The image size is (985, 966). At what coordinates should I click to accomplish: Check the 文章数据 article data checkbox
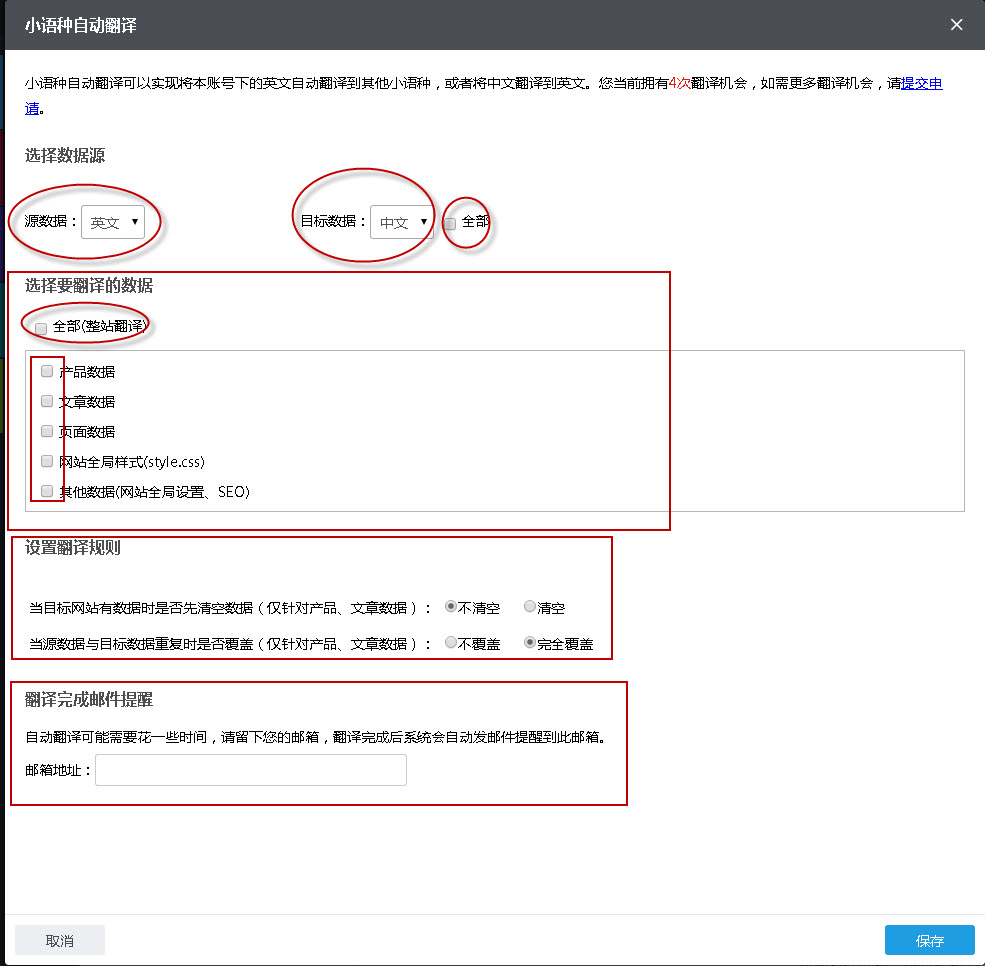click(x=46, y=400)
